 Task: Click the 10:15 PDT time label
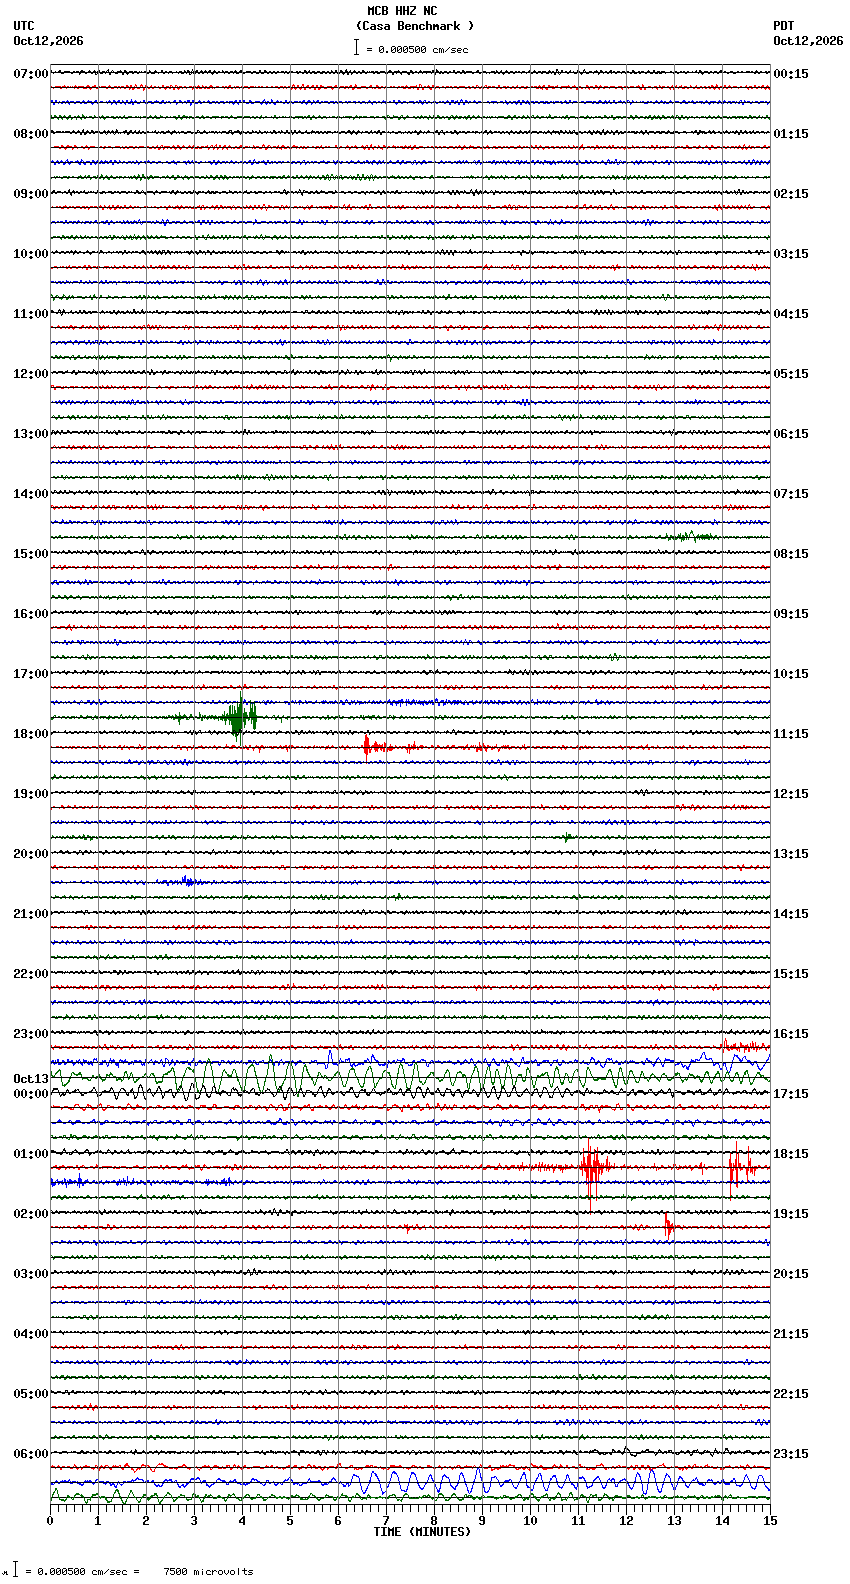pos(791,674)
